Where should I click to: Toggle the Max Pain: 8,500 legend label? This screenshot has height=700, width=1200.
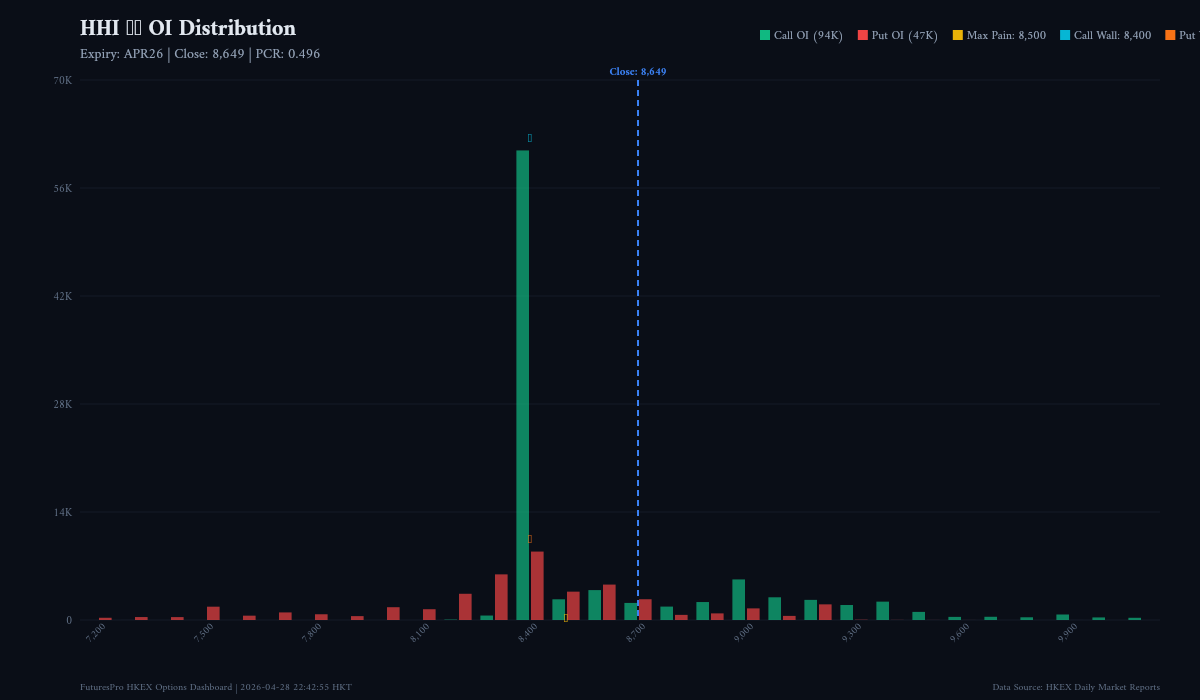pos(1006,35)
